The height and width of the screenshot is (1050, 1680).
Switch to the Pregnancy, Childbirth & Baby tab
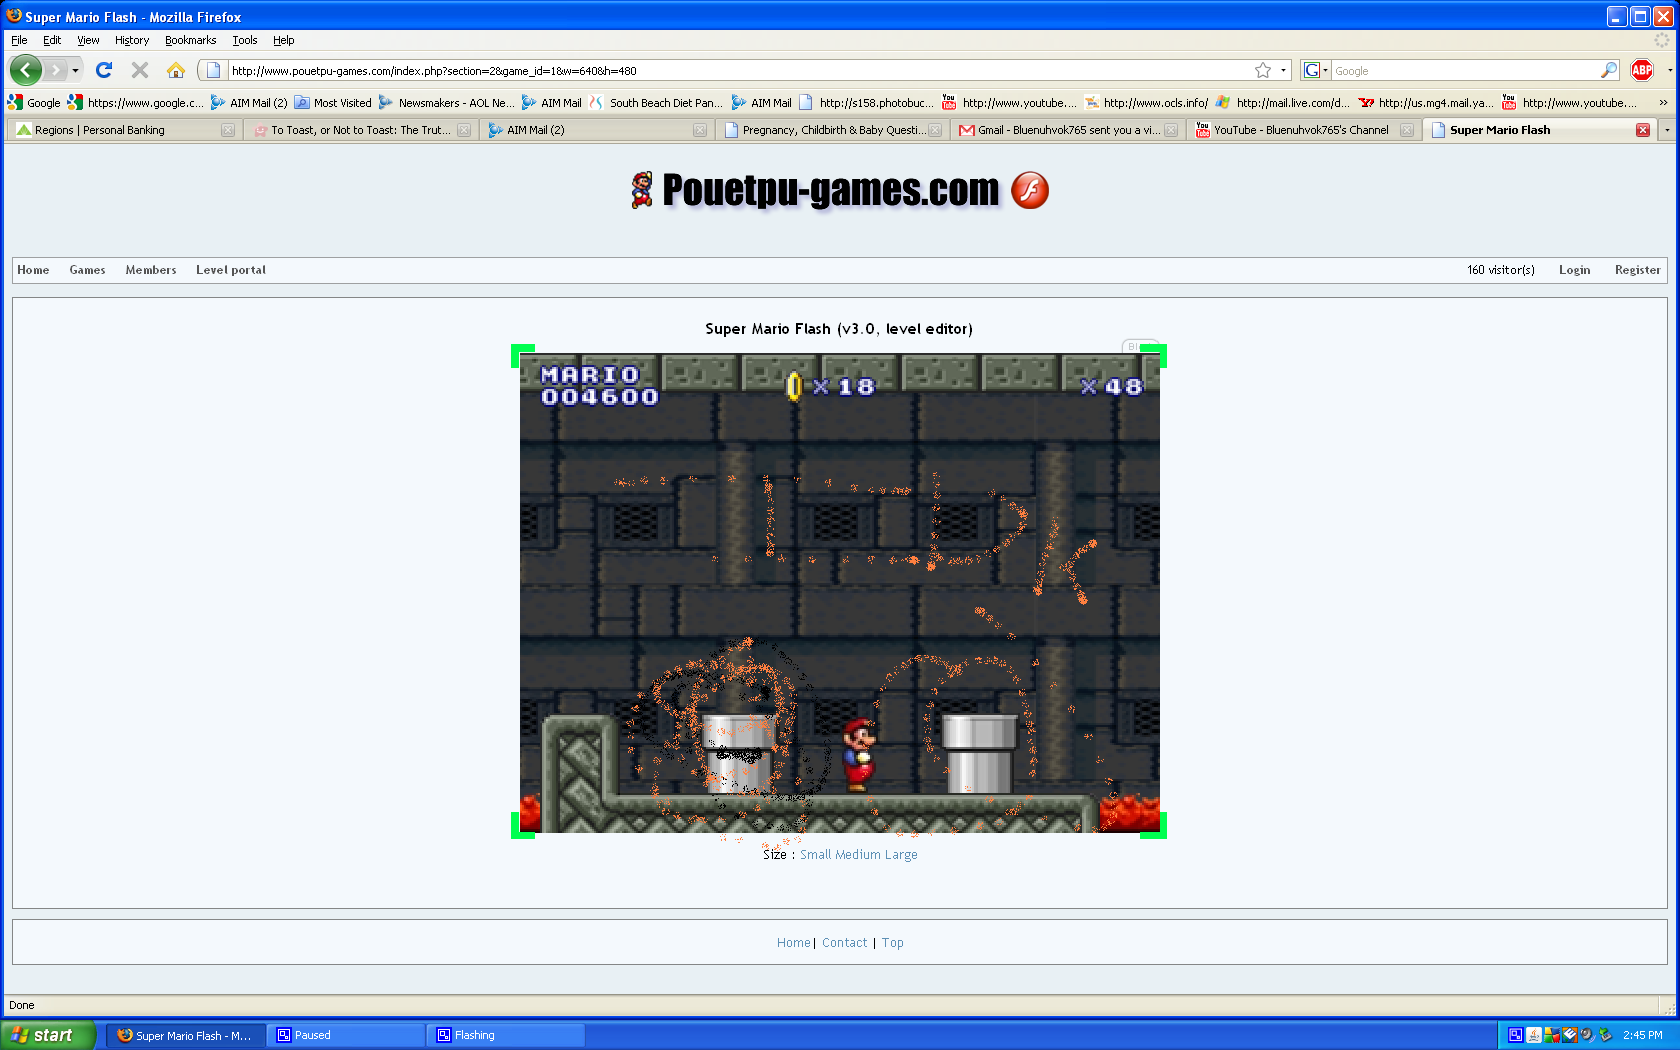tap(832, 130)
